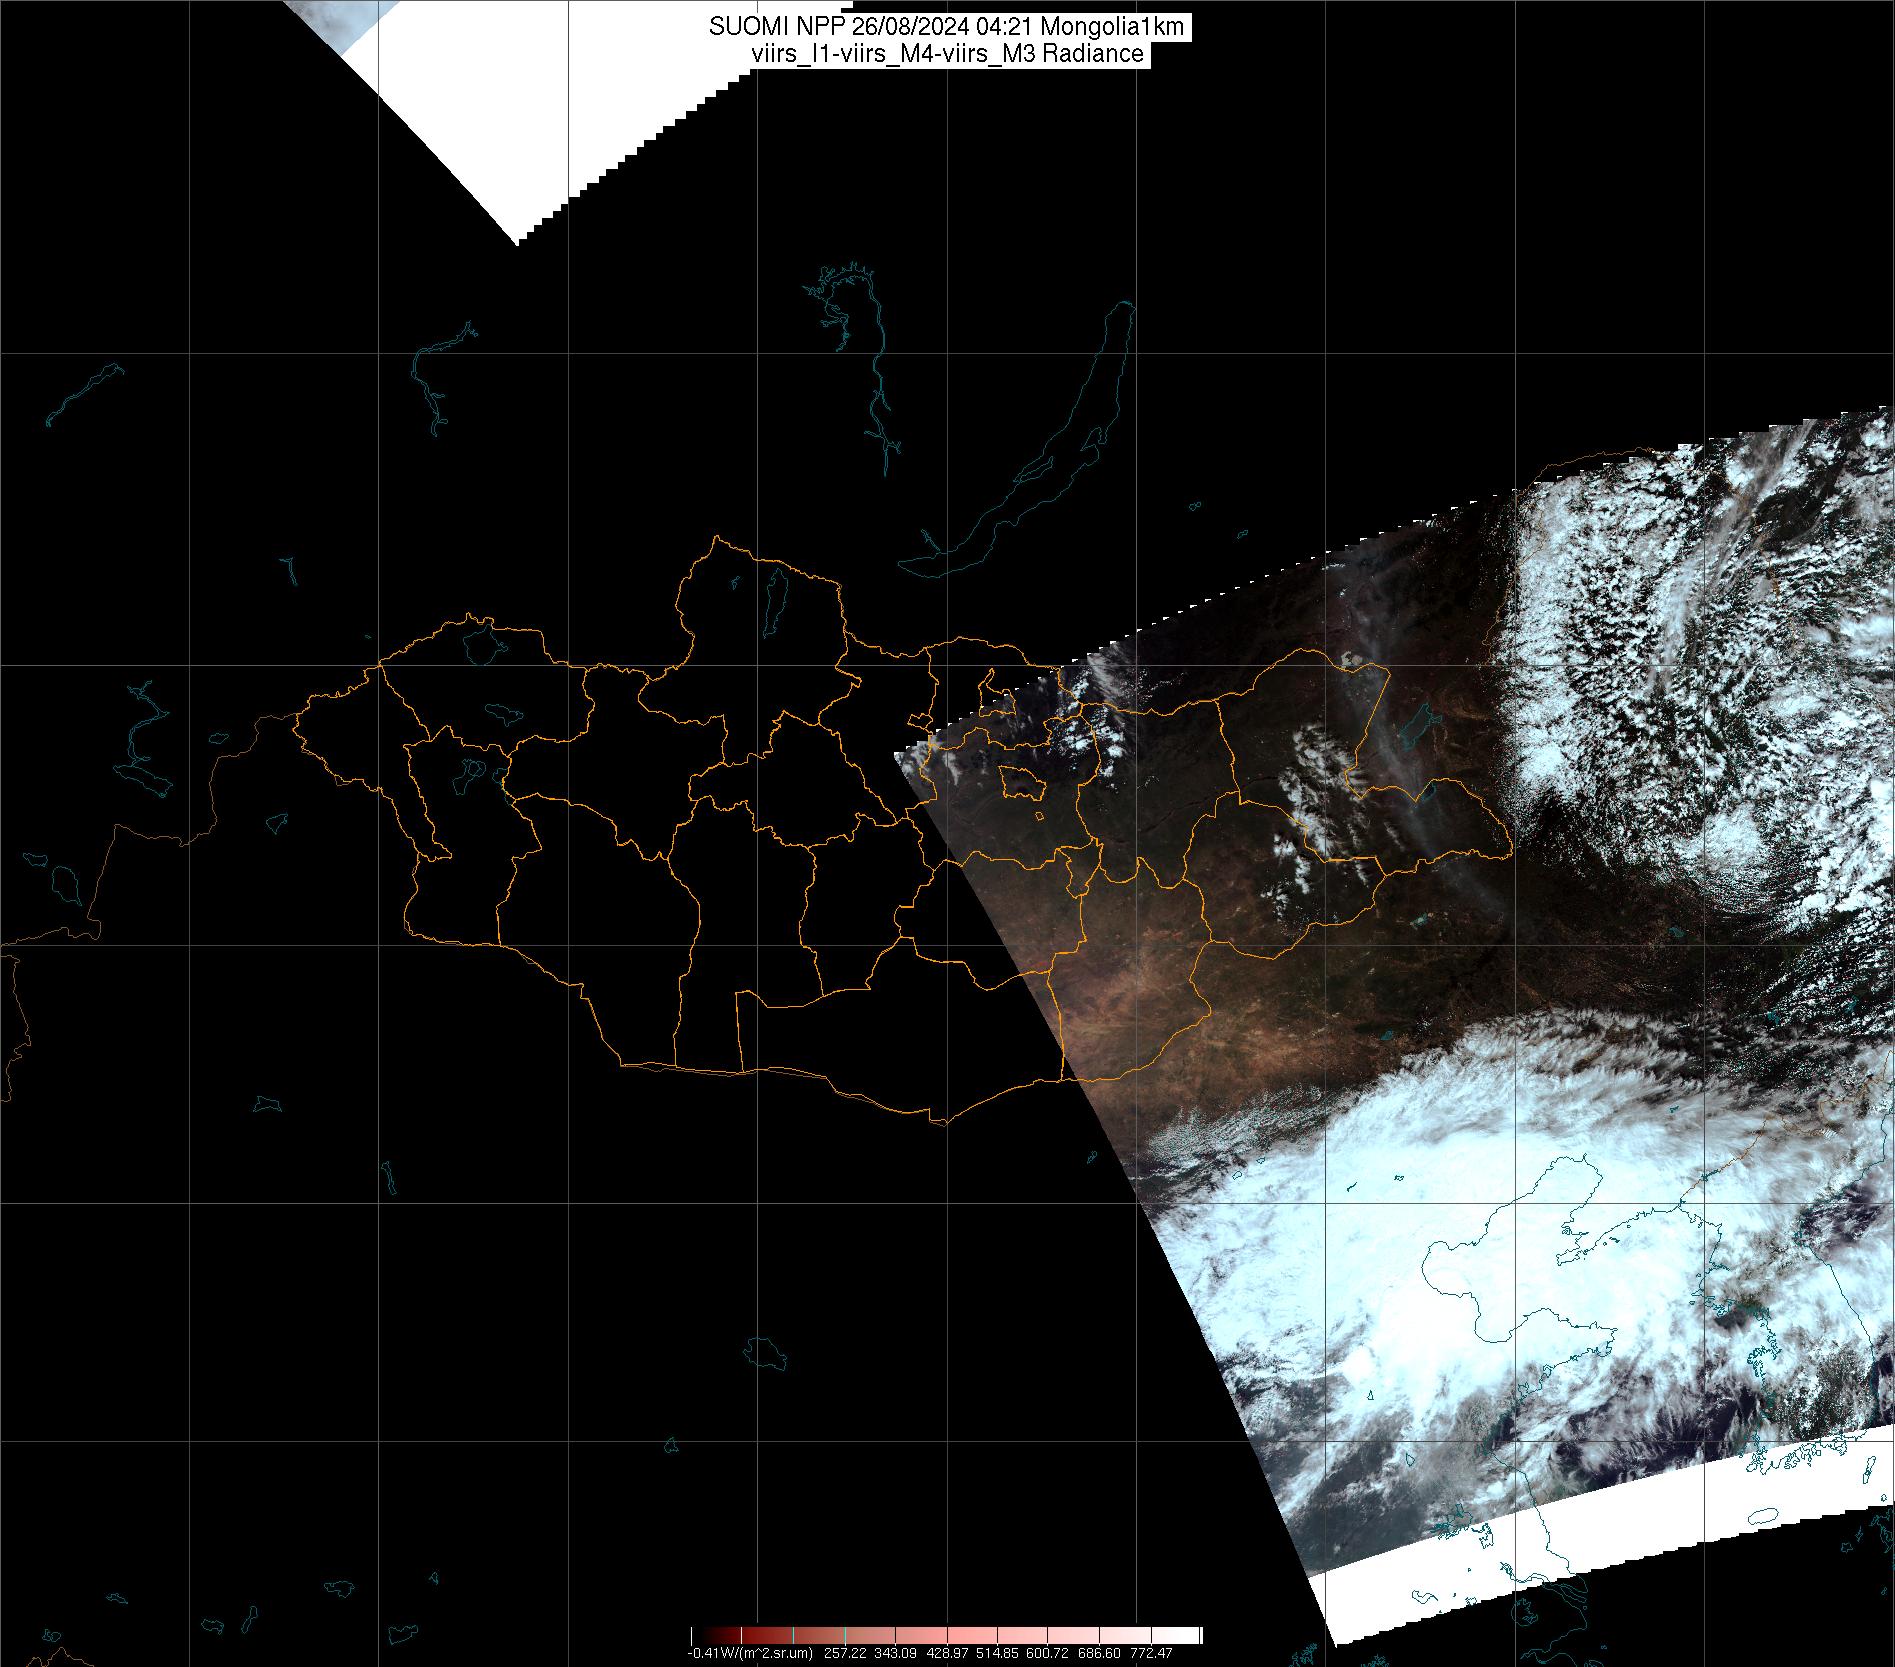Screen dimensions: 1895x1667
Task: Click the SUOMI NPP title text
Action: coord(946,28)
